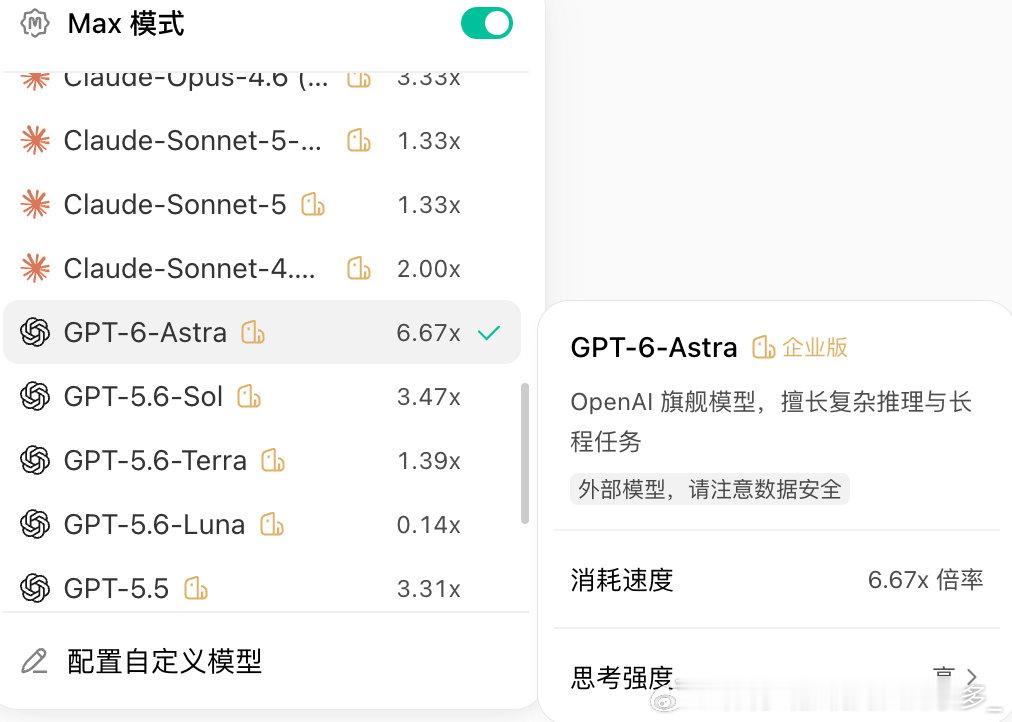Click the OpenAI logo next to GPT-5.6-Sol
This screenshot has height=722, width=1012.
pos(35,396)
